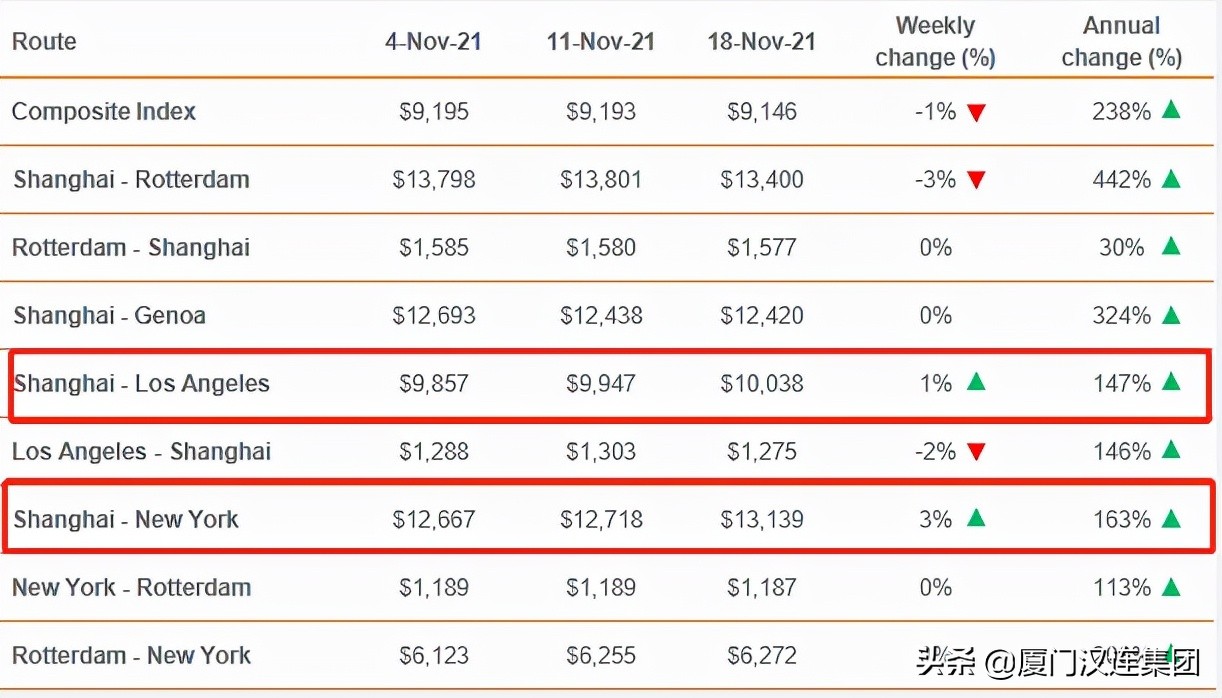Click the Annual change (%) header
The image size is (1222, 698).
point(1121,42)
